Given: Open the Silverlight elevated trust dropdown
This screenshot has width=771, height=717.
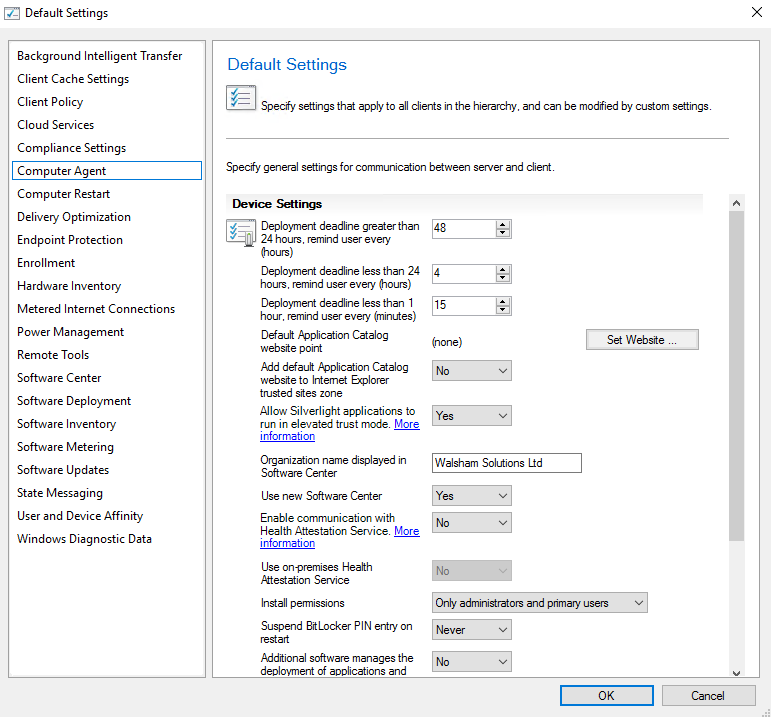Looking at the screenshot, I should 472,416.
